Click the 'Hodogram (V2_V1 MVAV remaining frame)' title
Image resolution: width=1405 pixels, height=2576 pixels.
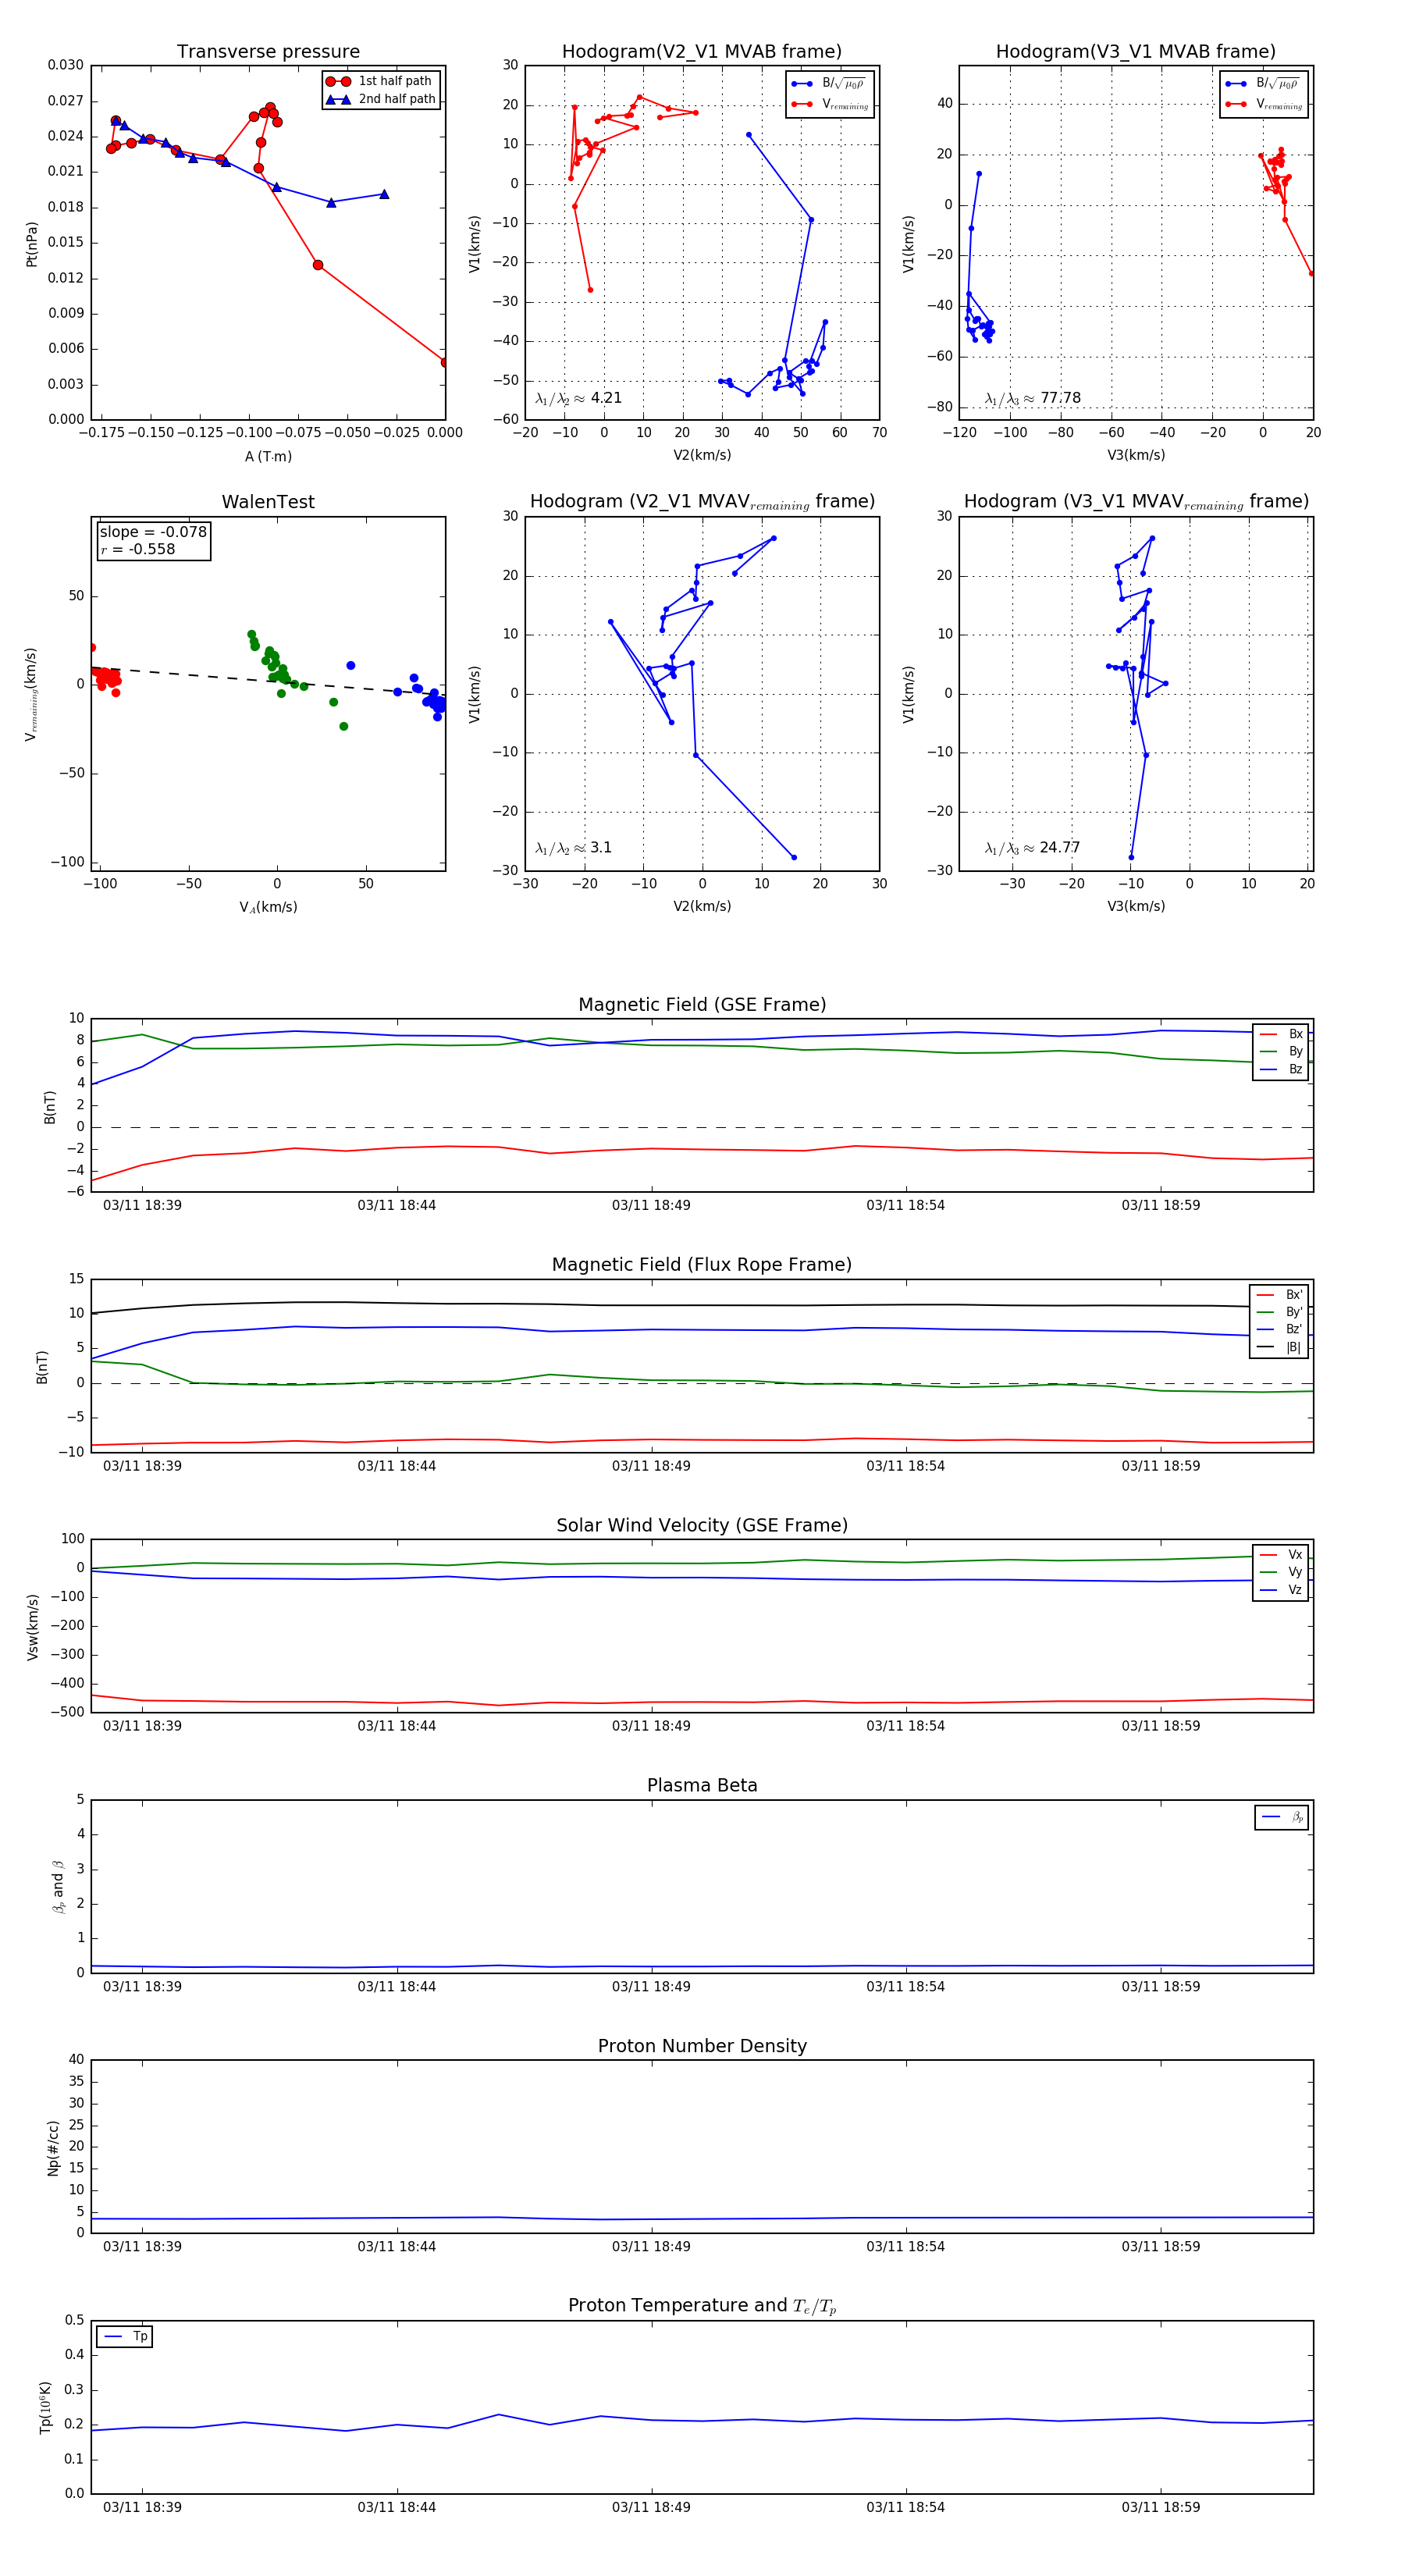click(x=702, y=502)
